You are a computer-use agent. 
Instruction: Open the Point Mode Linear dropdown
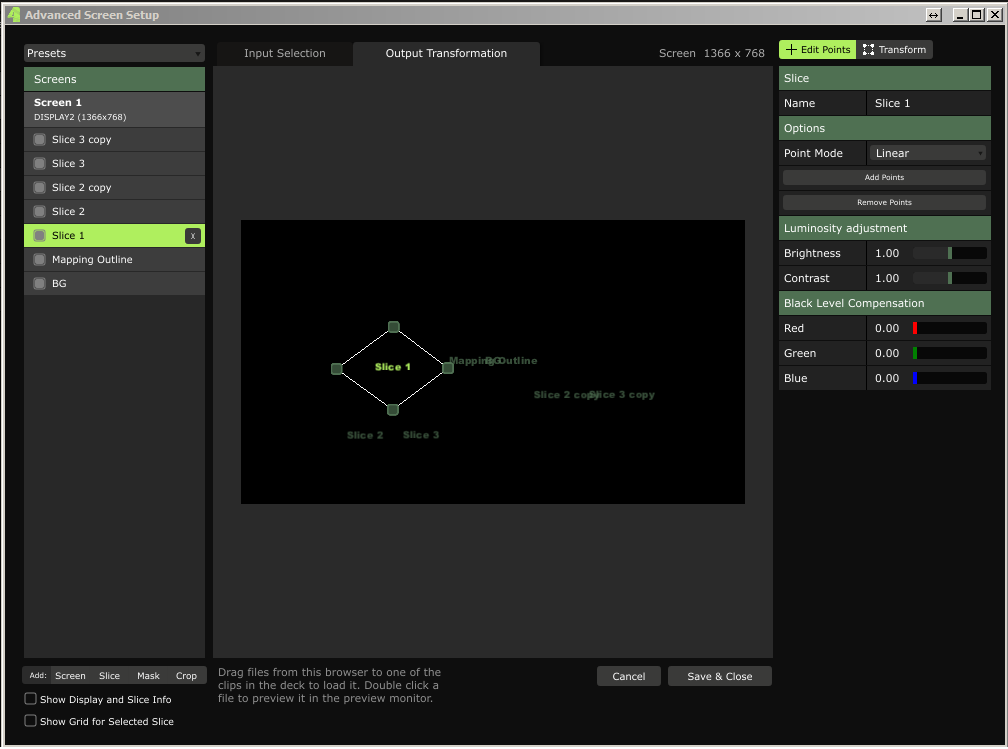928,153
